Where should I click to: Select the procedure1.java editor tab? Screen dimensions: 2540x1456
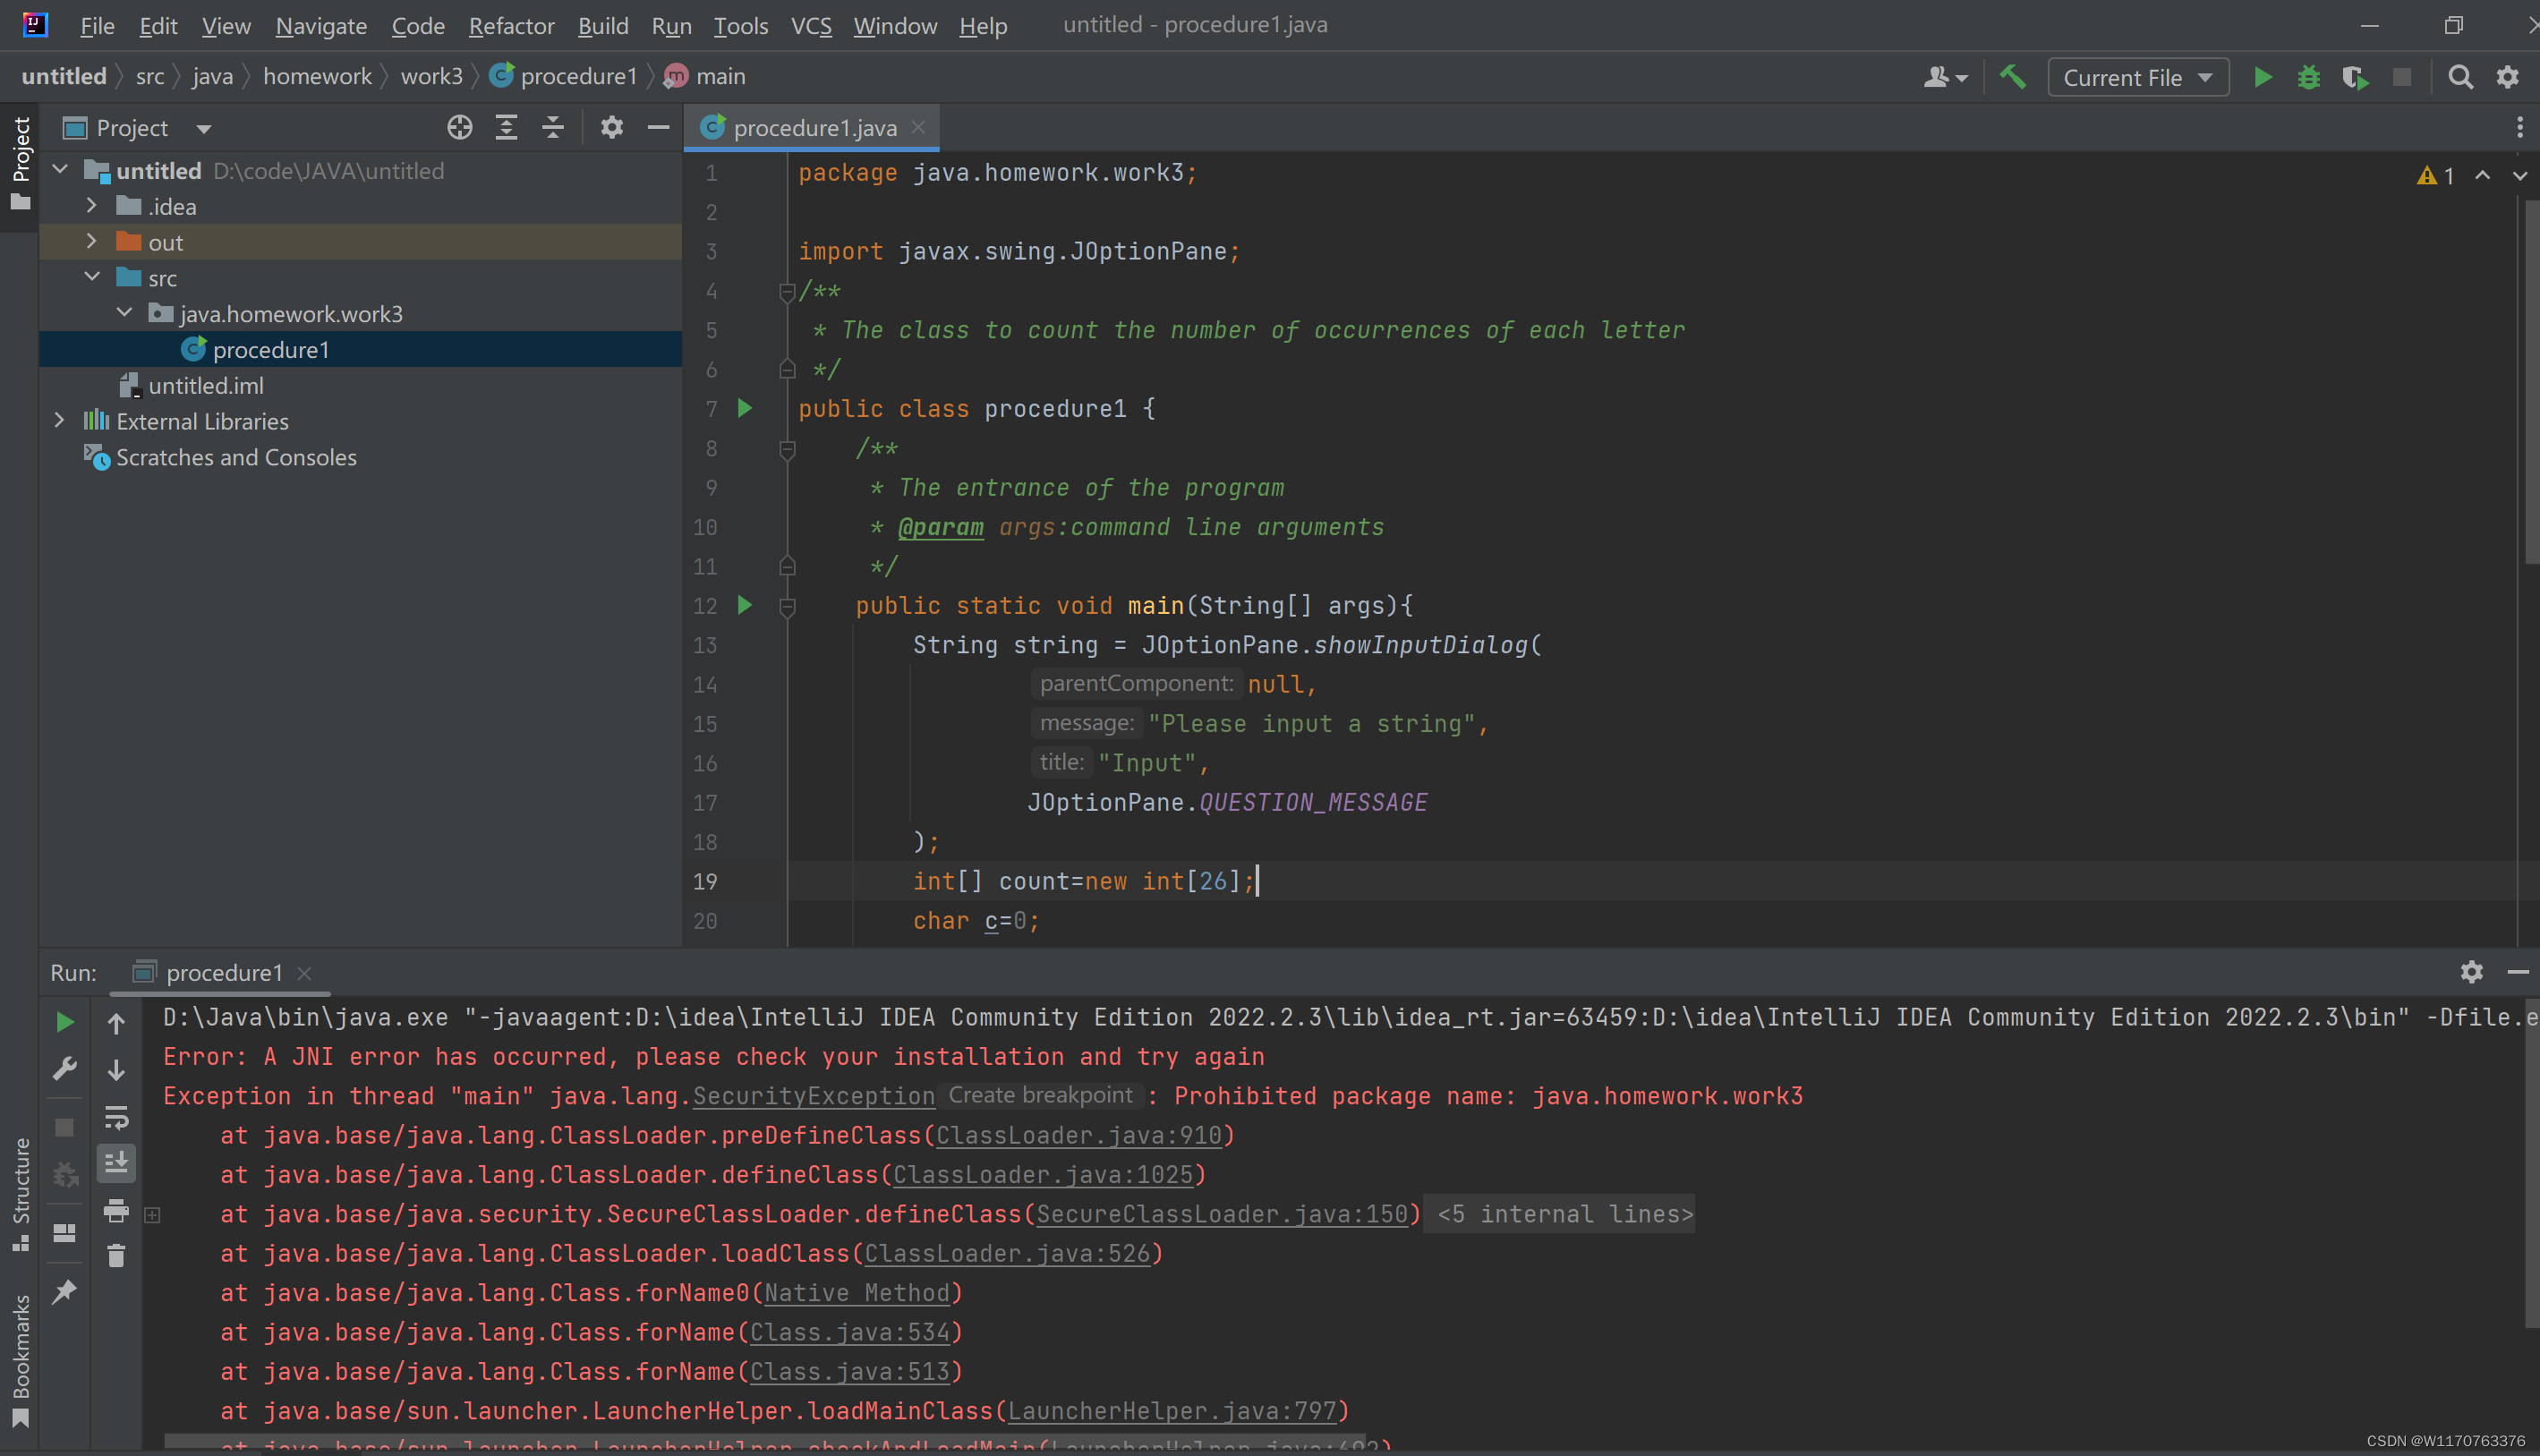click(x=813, y=128)
